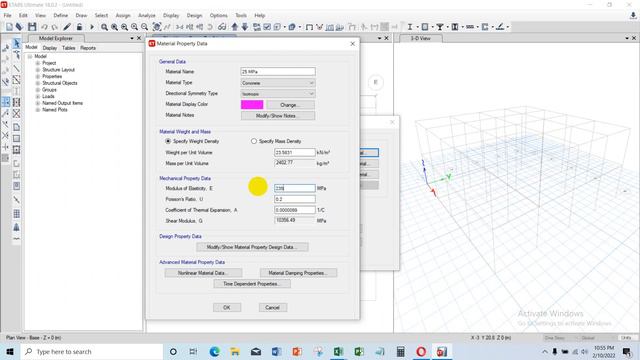Select Specify Mass Density radio button
Image resolution: width=640 pixels, height=360 pixels.
click(254, 141)
